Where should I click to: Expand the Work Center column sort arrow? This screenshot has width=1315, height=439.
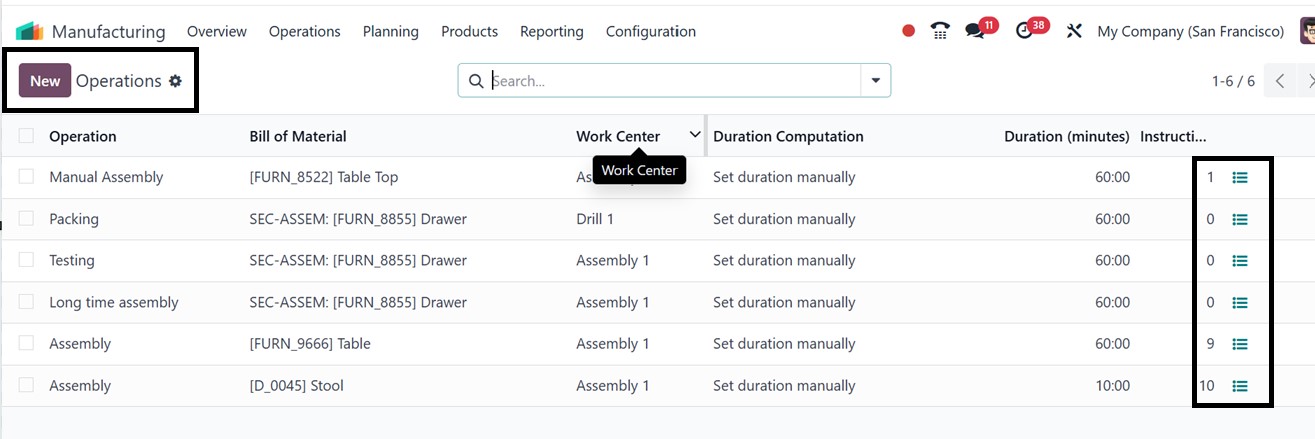[x=695, y=135]
